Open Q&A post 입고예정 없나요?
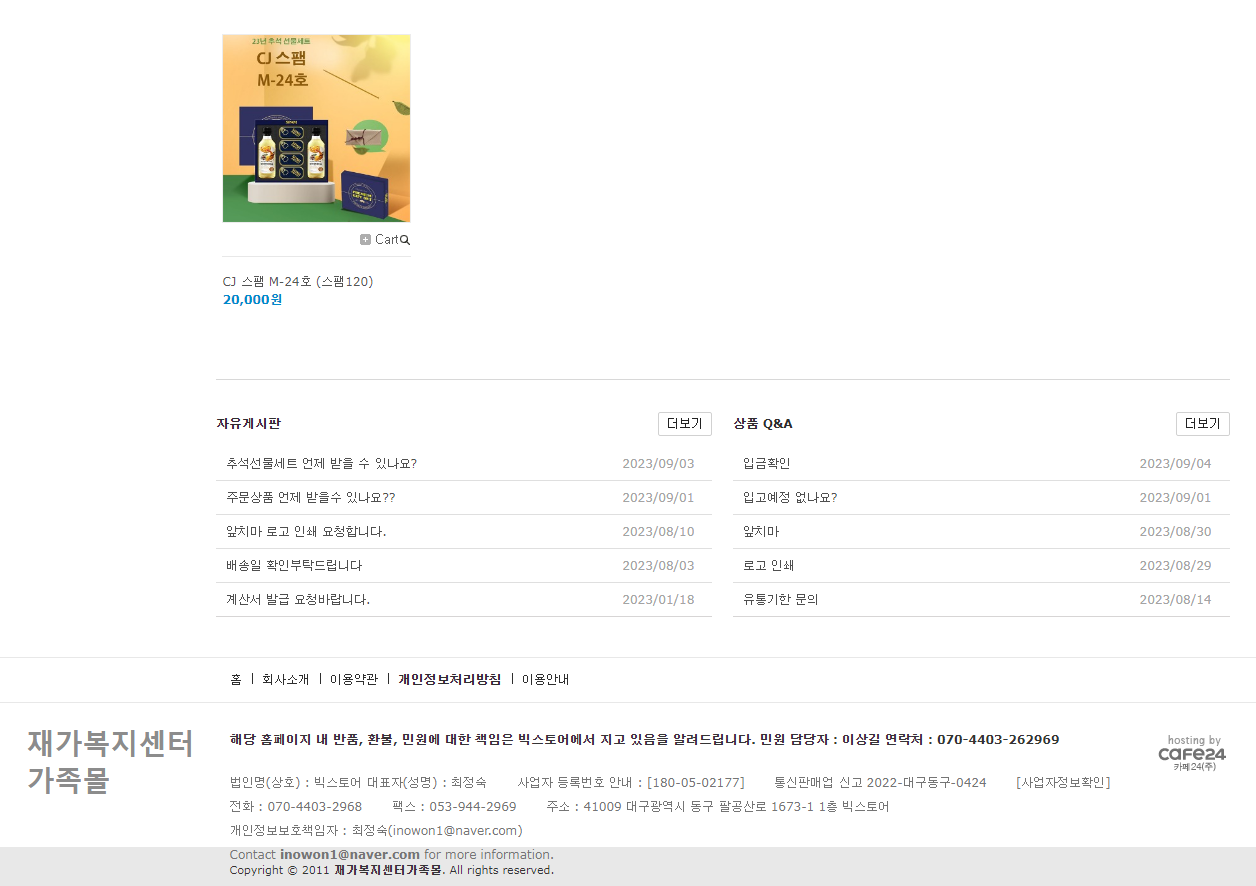The image size is (1256, 886). pos(790,498)
